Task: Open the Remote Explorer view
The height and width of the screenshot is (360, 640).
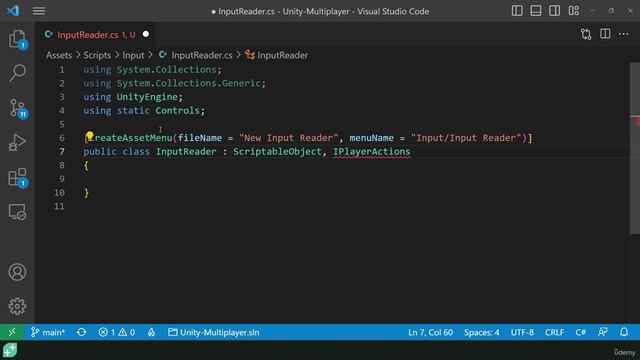Action: pos(17,212)
